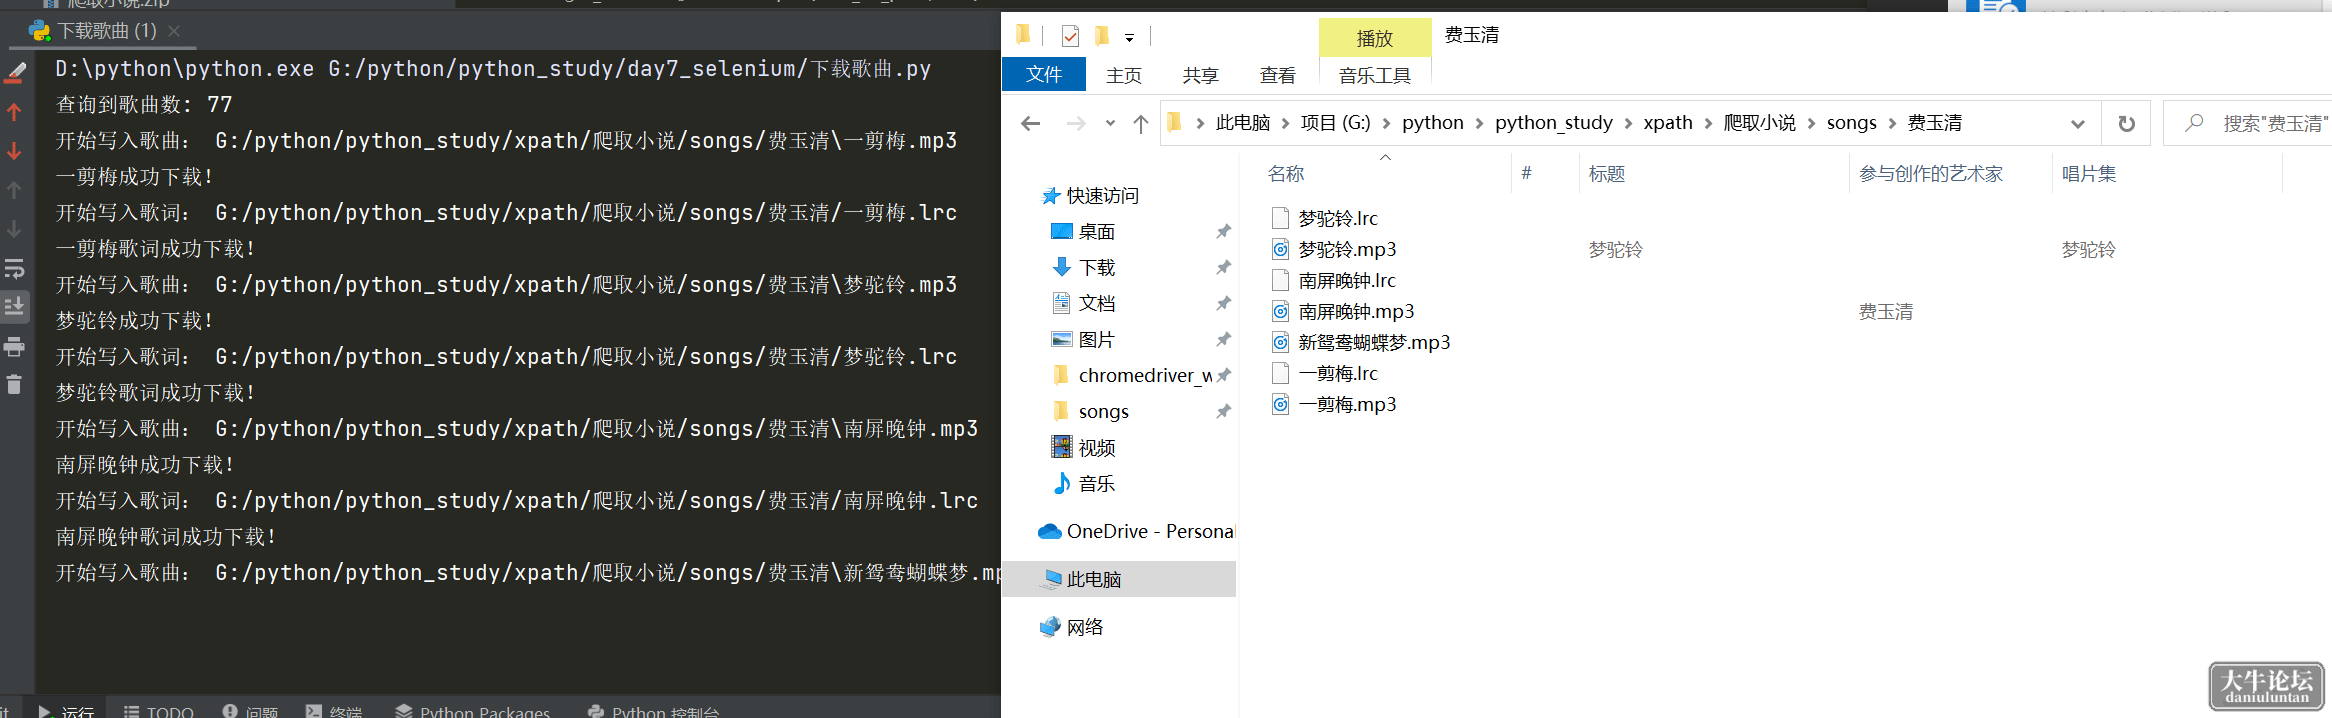Click the print icon in the run toolbar
The height and width of the screenshot is (718, 2332).
point(14,347)
